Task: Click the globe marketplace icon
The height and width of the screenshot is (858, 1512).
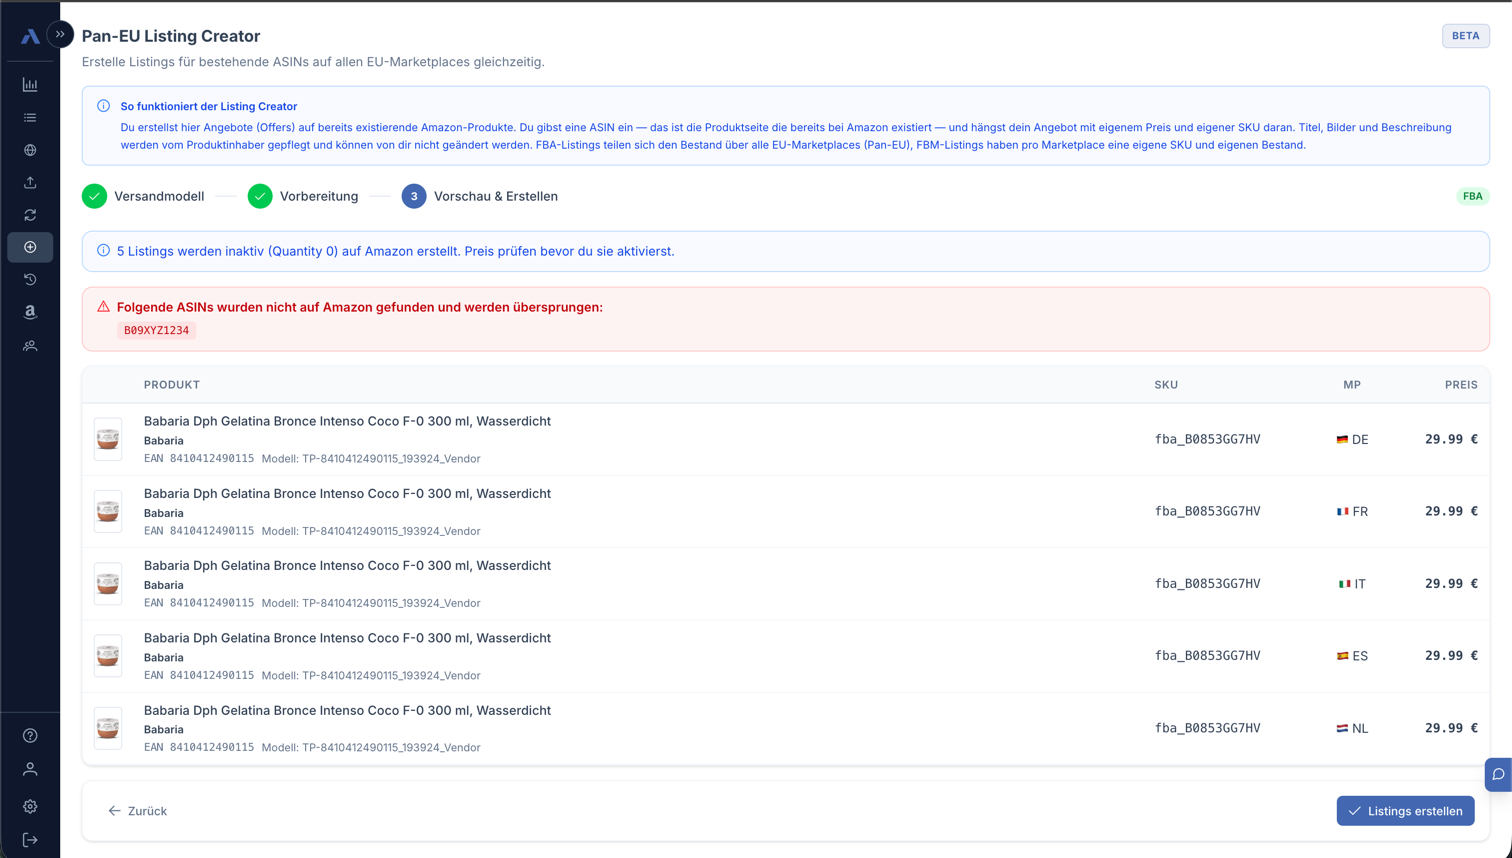Action: pos(30,150)
